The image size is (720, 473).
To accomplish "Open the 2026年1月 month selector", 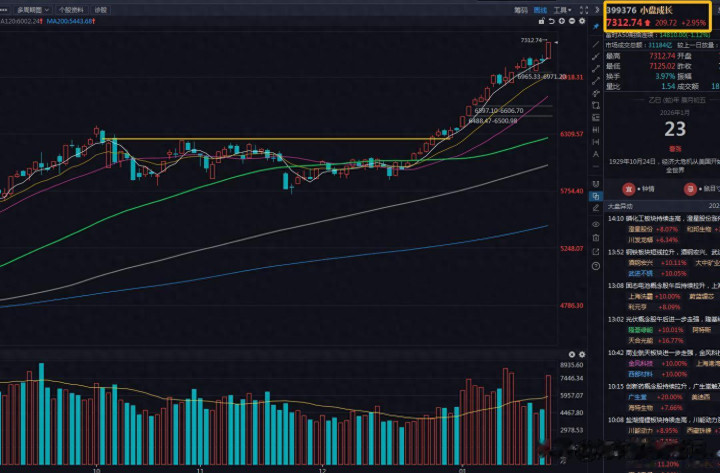I will click(x=675, y=112).
